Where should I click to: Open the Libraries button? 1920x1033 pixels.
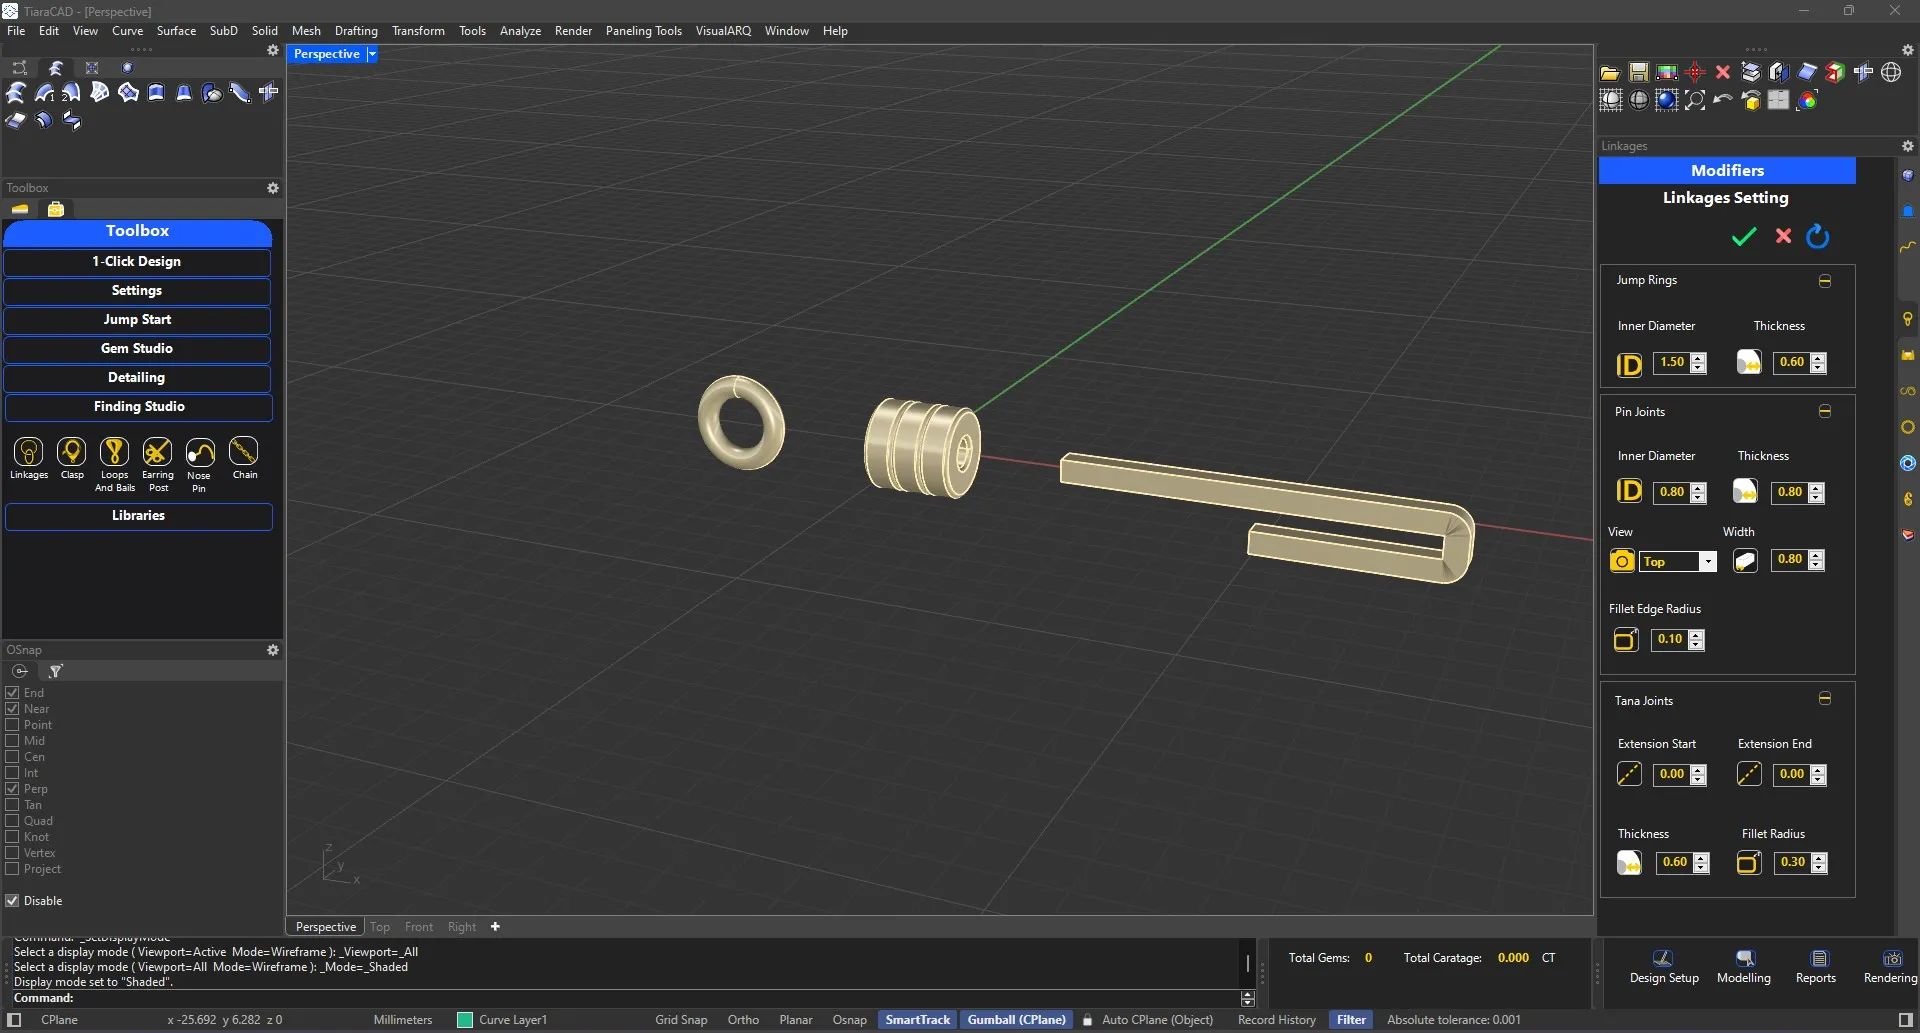(138, 516)
